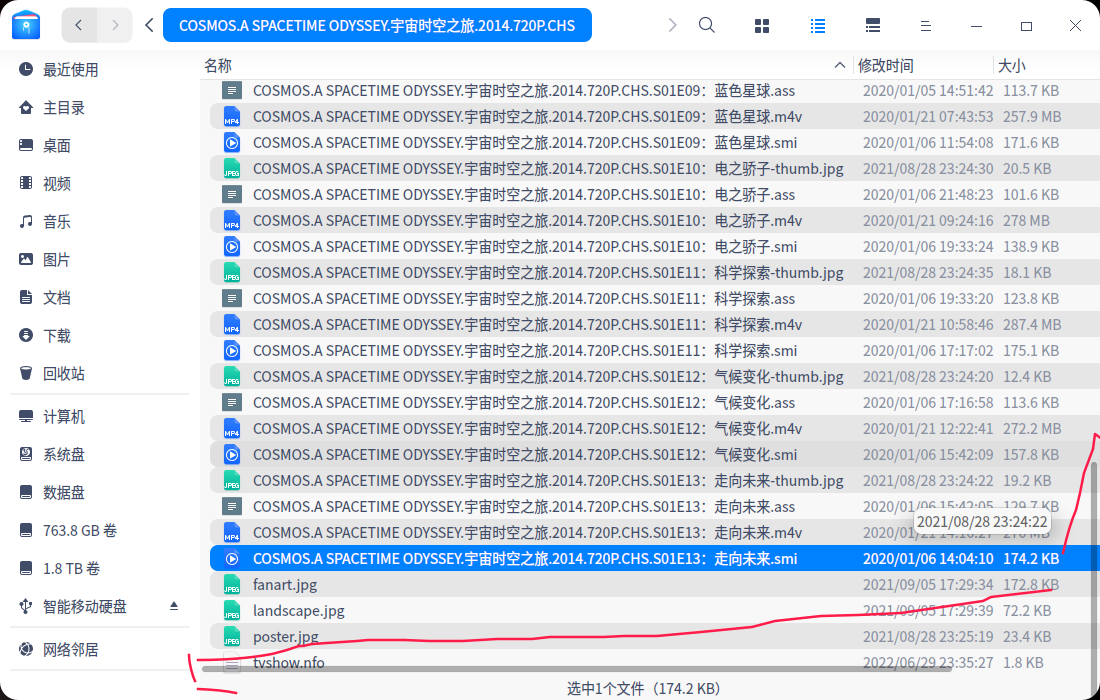Open search with the magnifier icon

tap(707, 25)
